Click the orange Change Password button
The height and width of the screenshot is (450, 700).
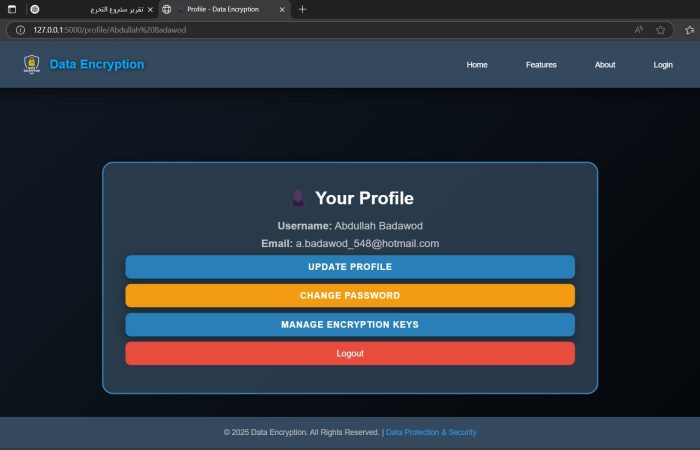[350, 296]
